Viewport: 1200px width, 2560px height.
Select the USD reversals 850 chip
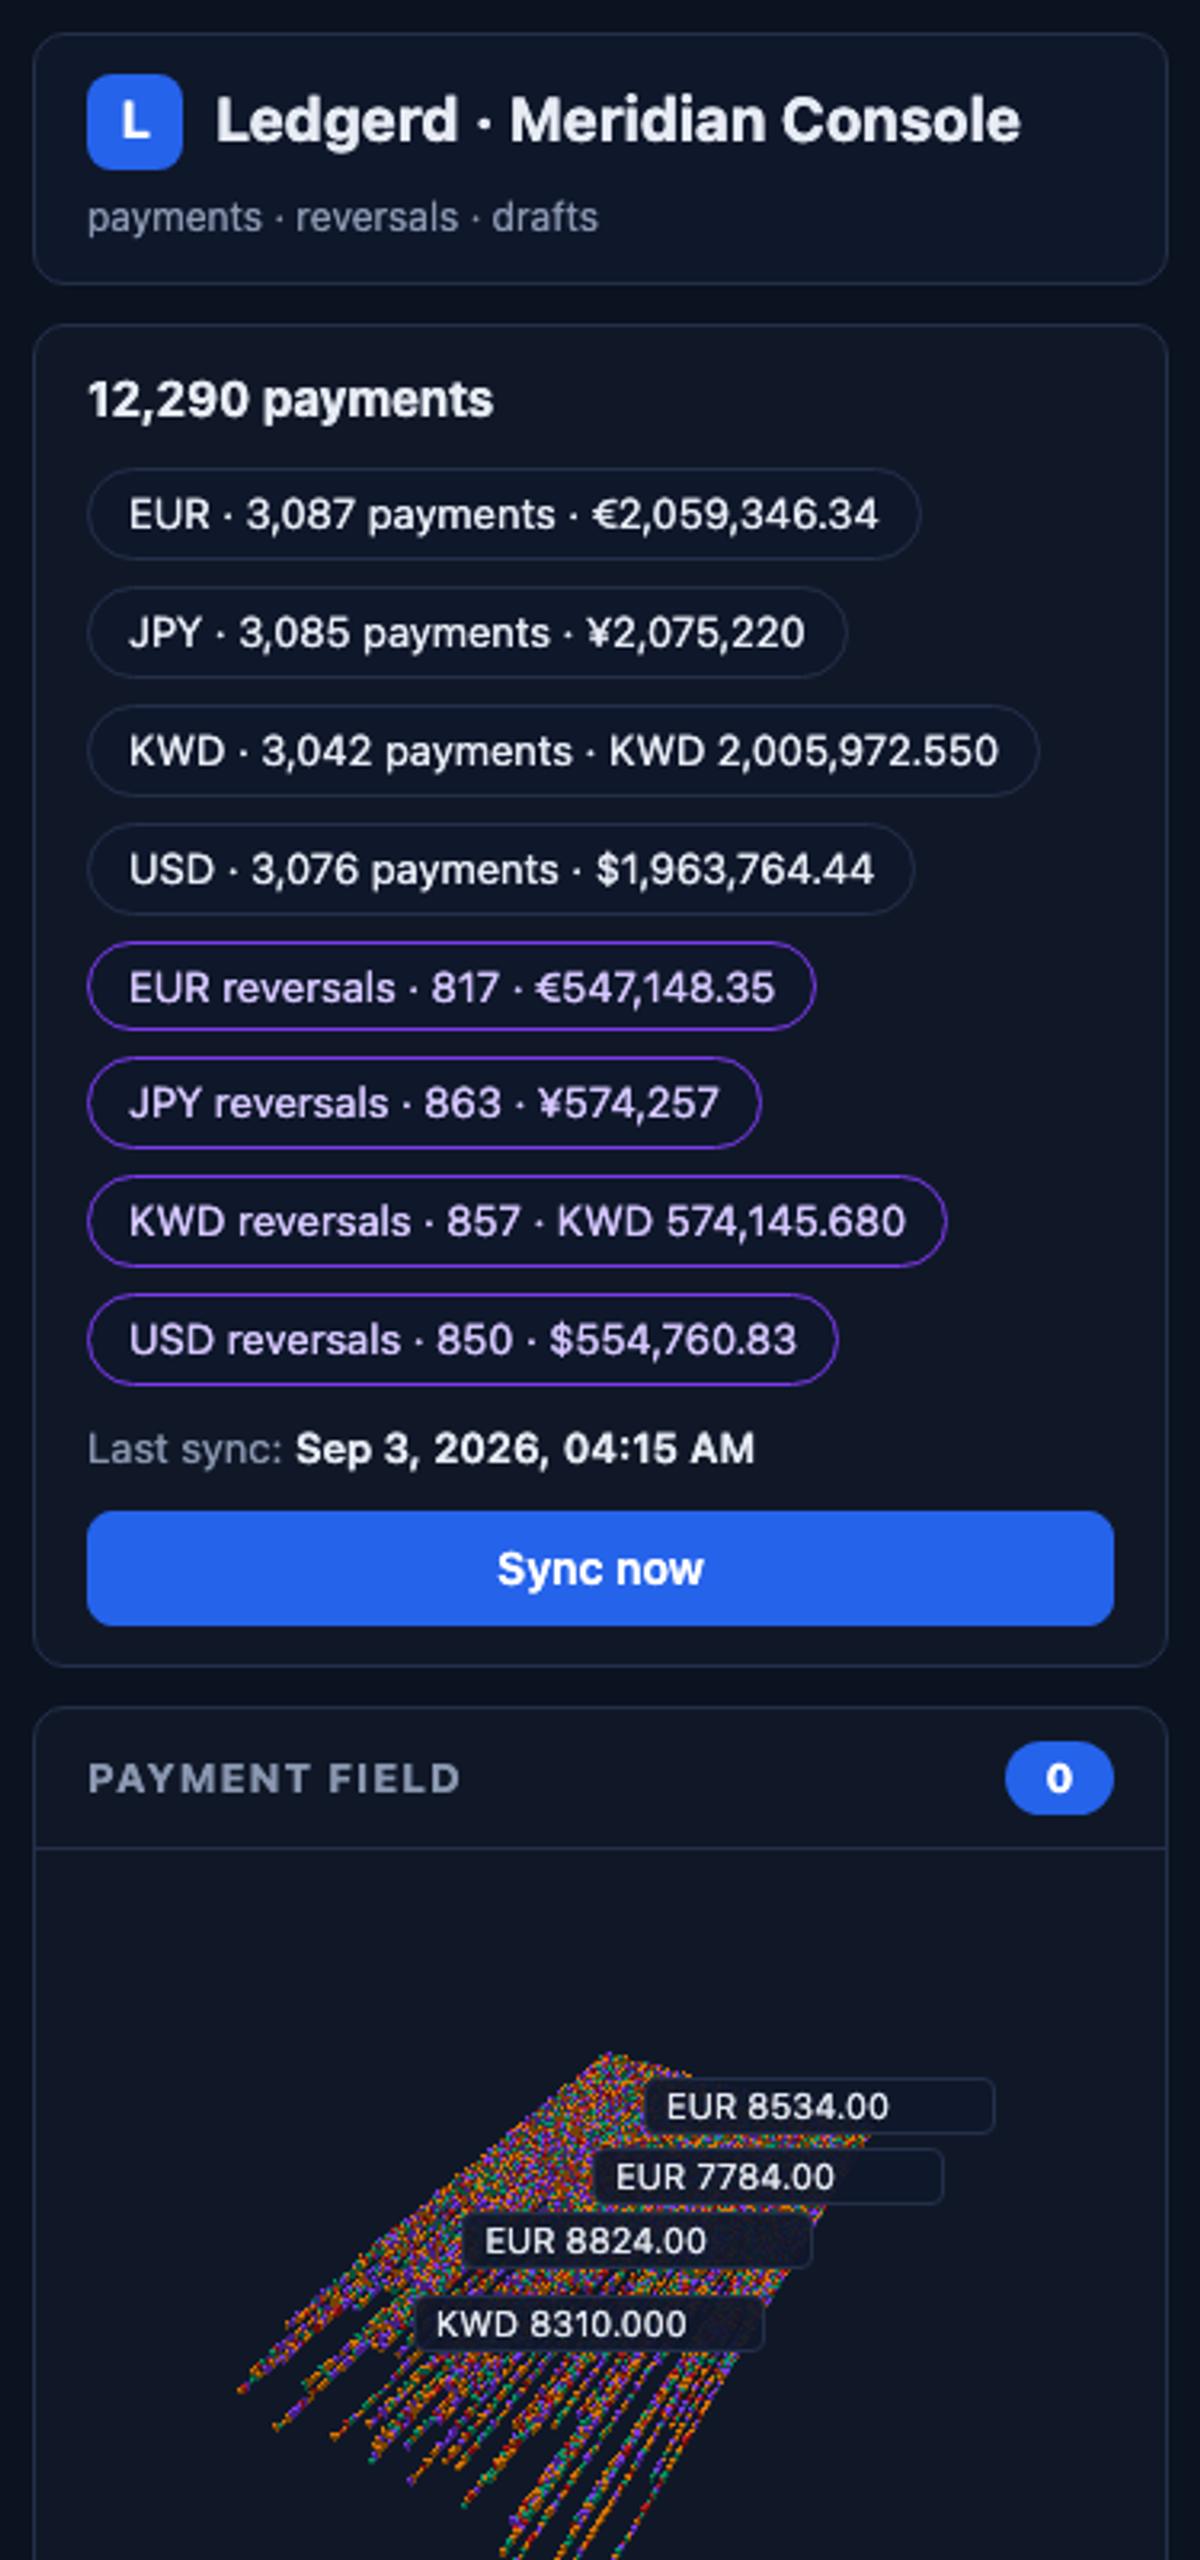coord(463,1339)
